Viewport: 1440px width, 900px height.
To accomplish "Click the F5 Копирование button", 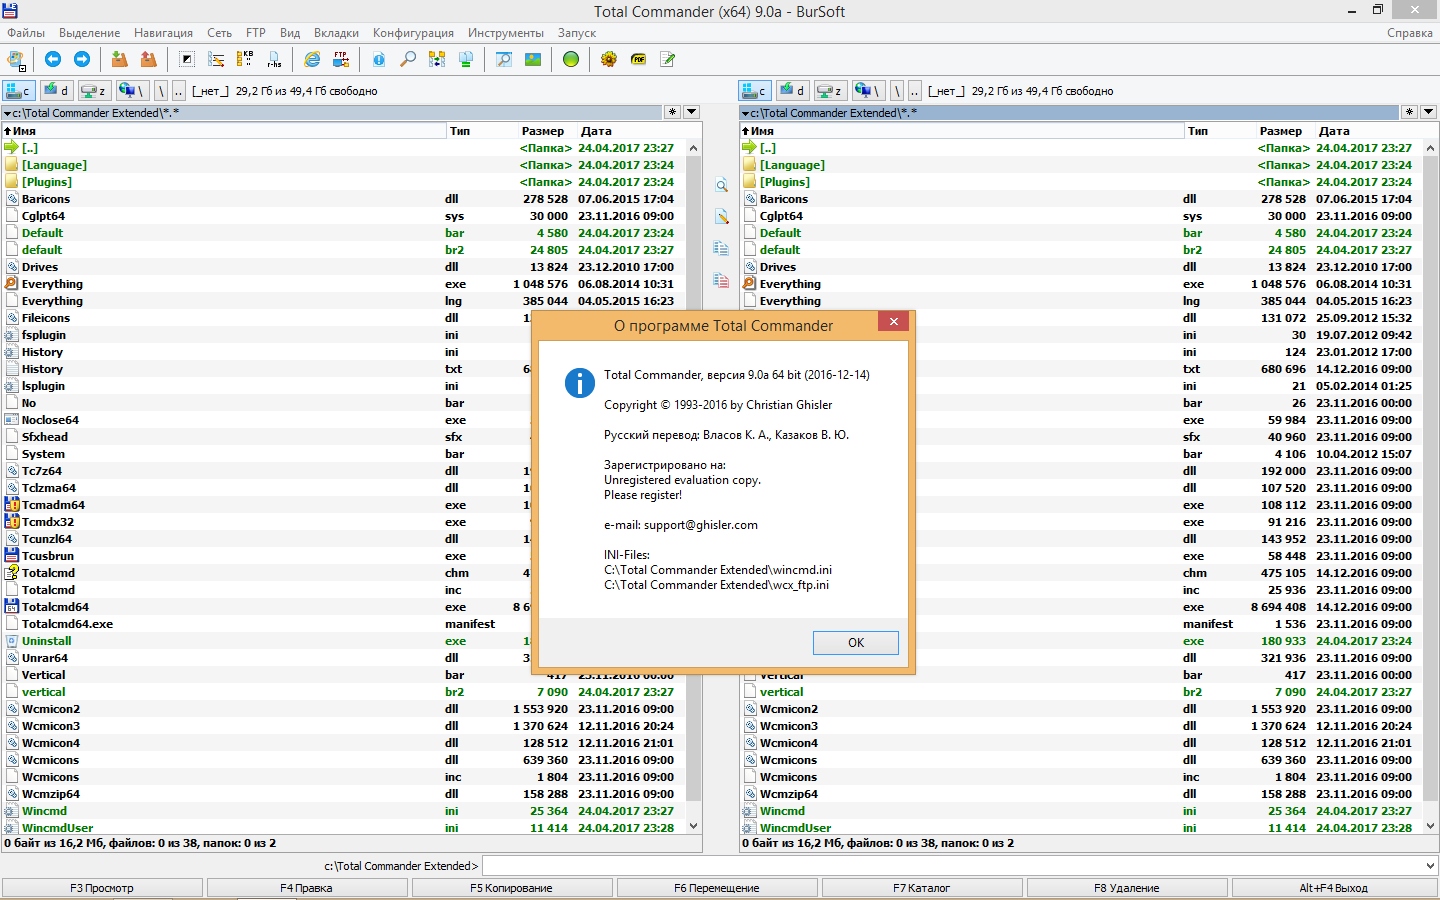I will [512, 888].
